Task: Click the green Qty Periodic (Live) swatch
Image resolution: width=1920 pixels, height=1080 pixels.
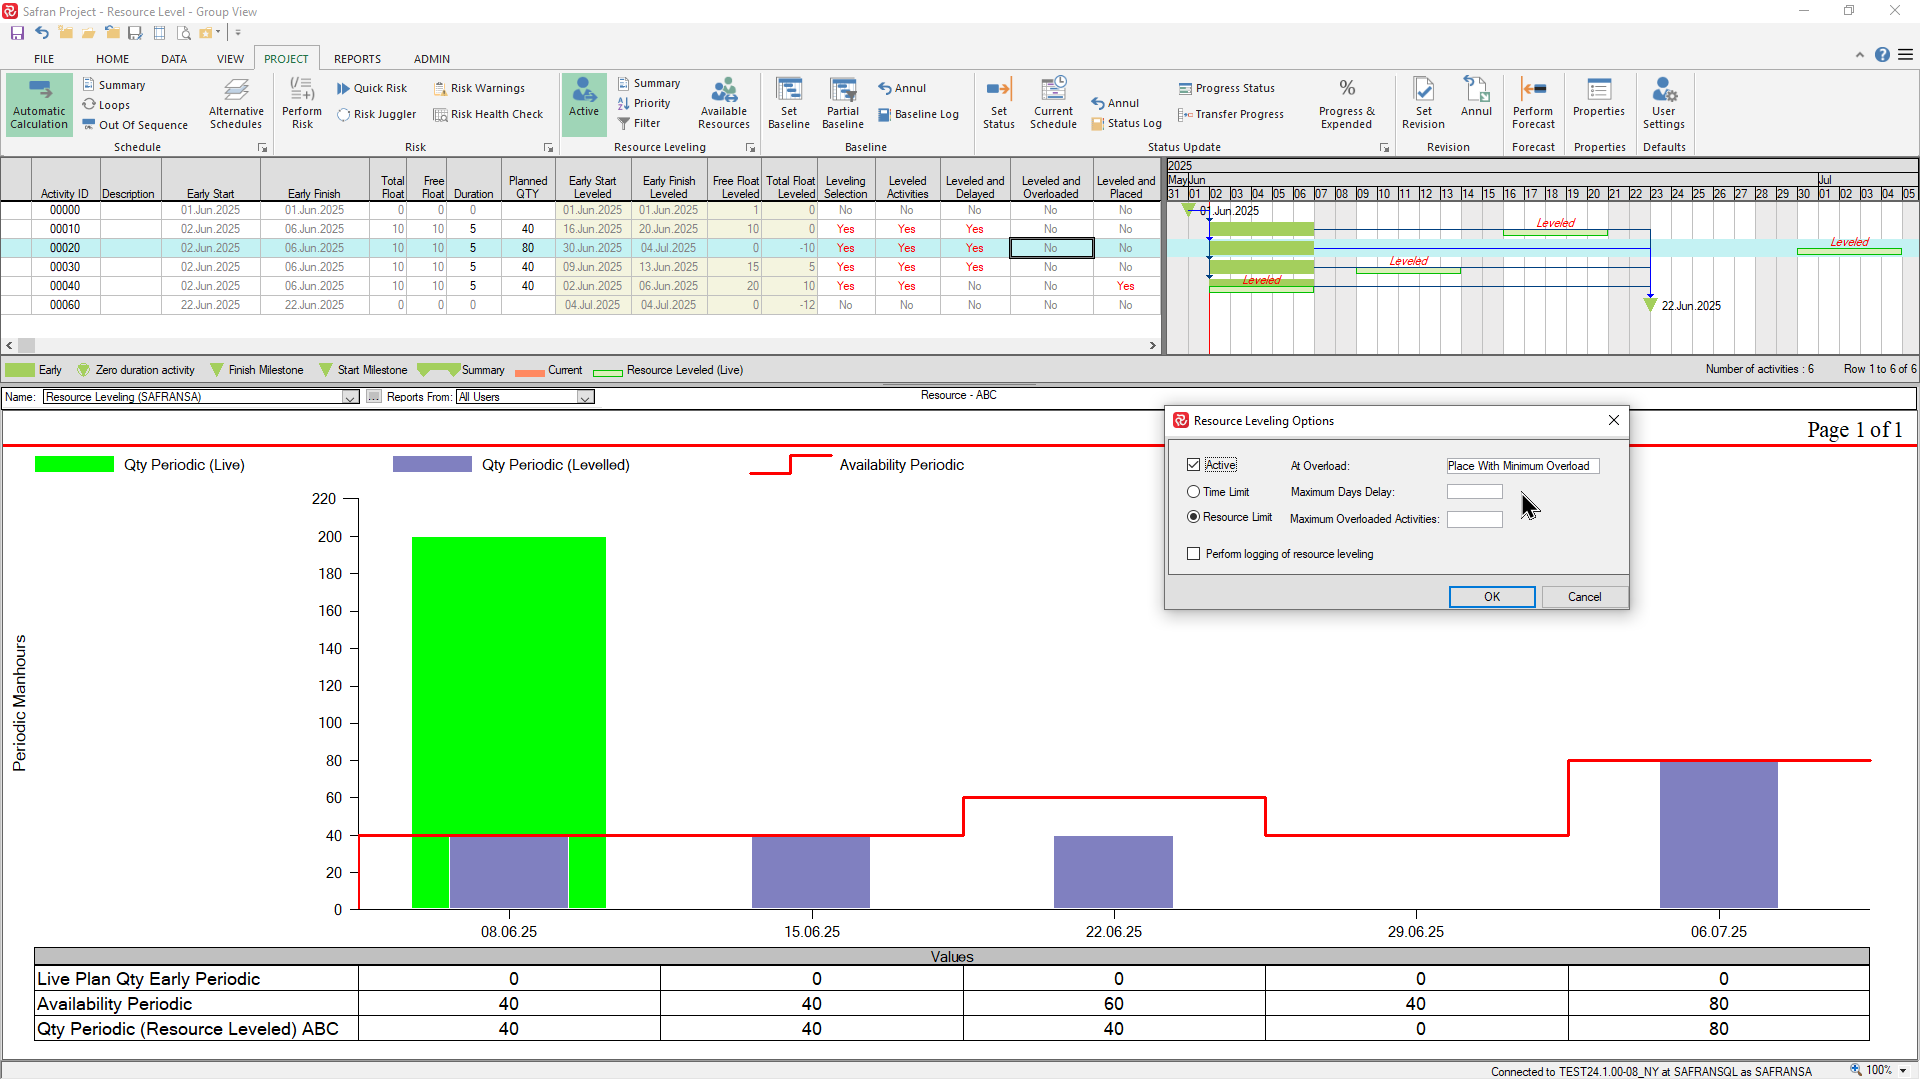Action: (x=74, y=464)
